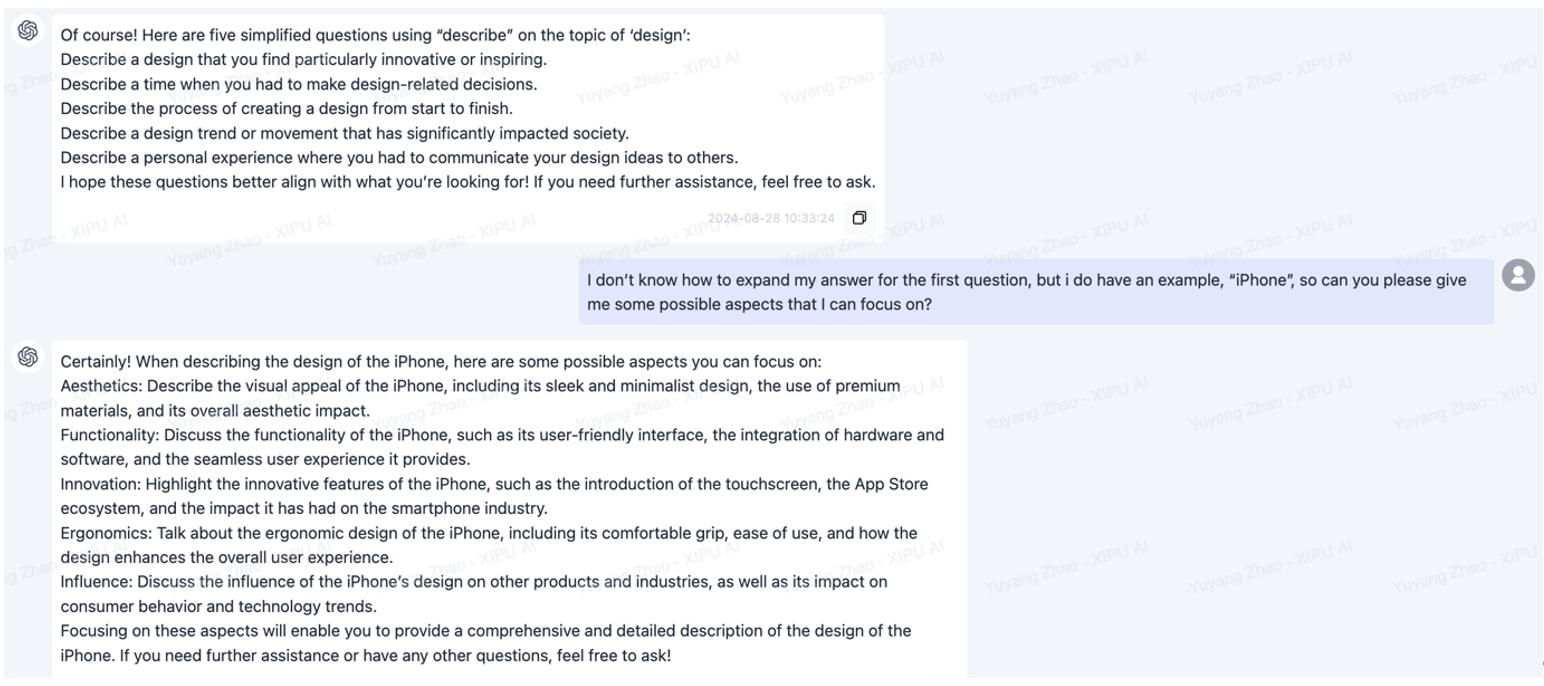
Task: Click 'Describe a personal experience' line
Action: pos(399,157)
